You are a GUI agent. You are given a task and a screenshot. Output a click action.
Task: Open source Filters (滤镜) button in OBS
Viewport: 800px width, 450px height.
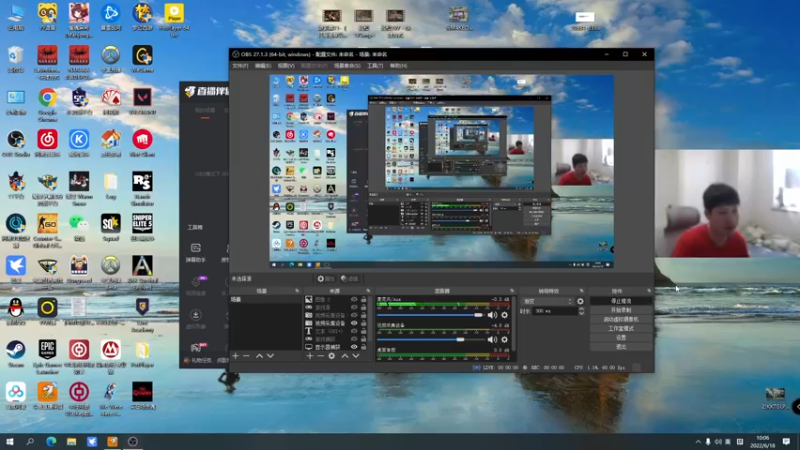point(350,279)
